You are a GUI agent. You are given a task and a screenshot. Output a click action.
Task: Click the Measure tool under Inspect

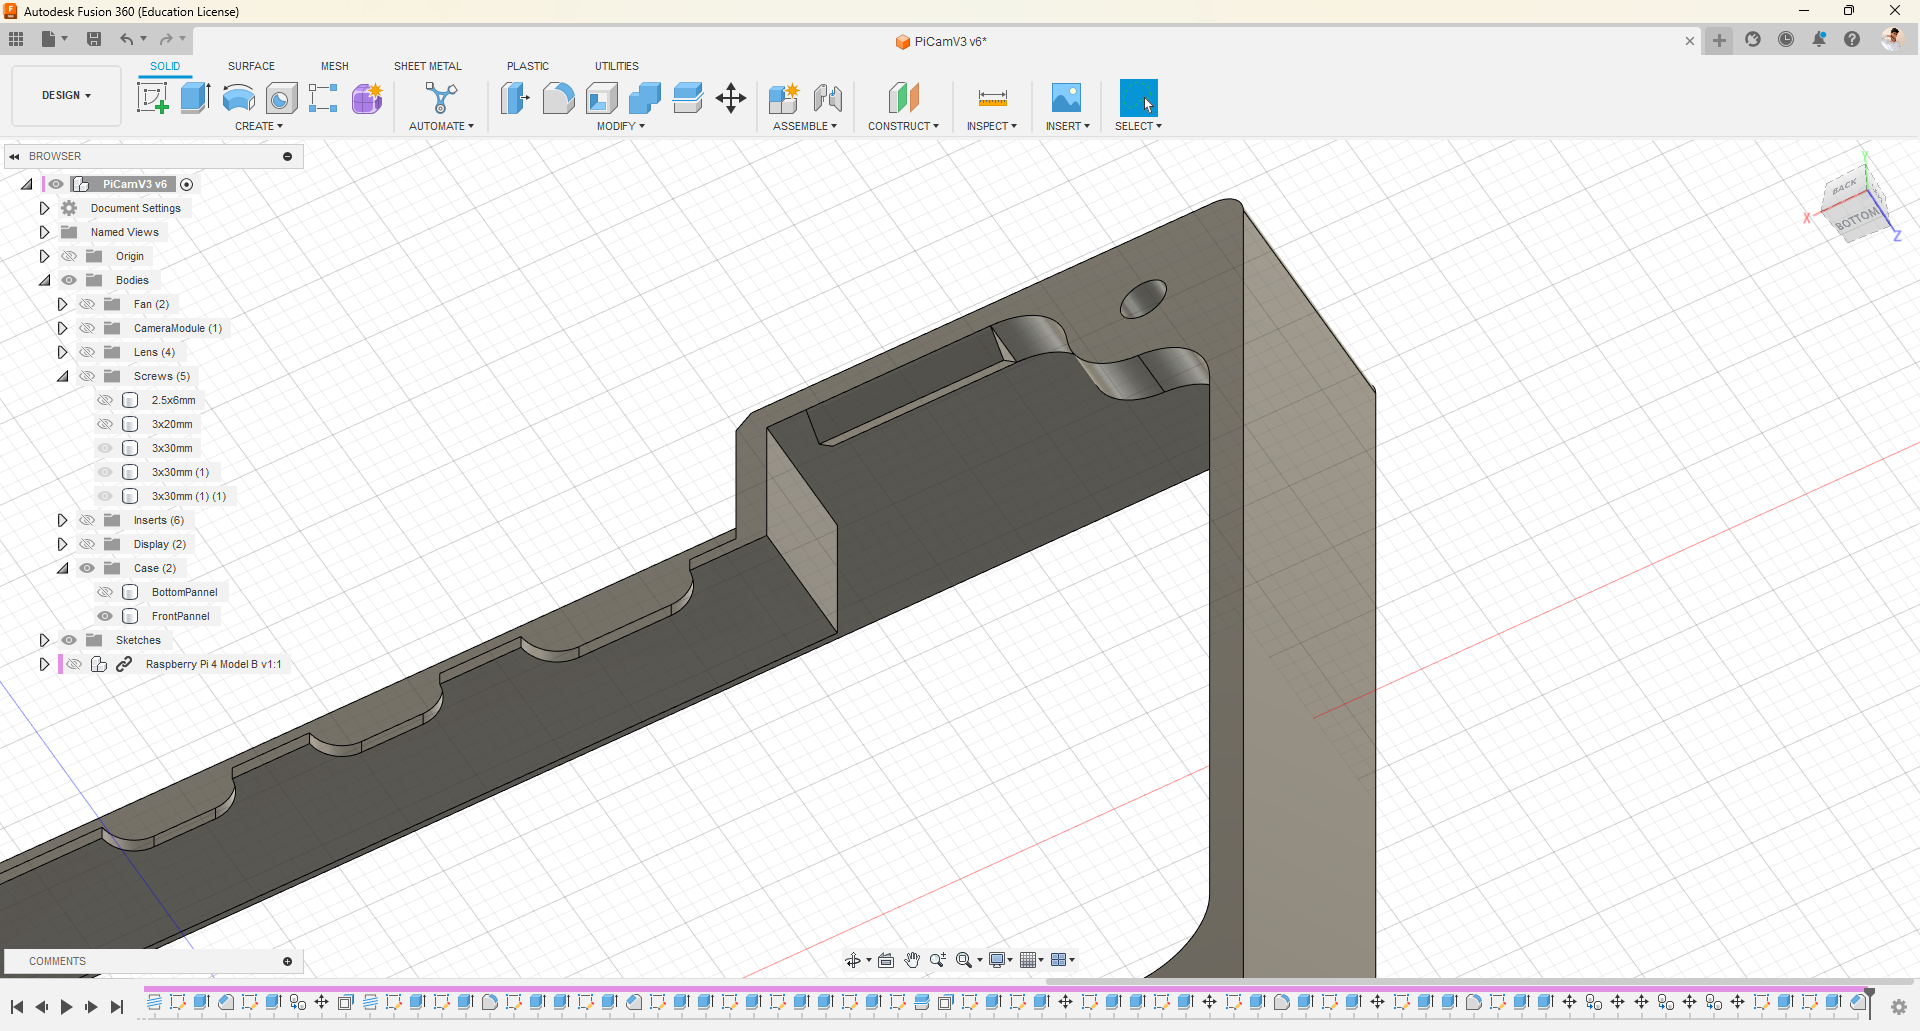point(992,98)
